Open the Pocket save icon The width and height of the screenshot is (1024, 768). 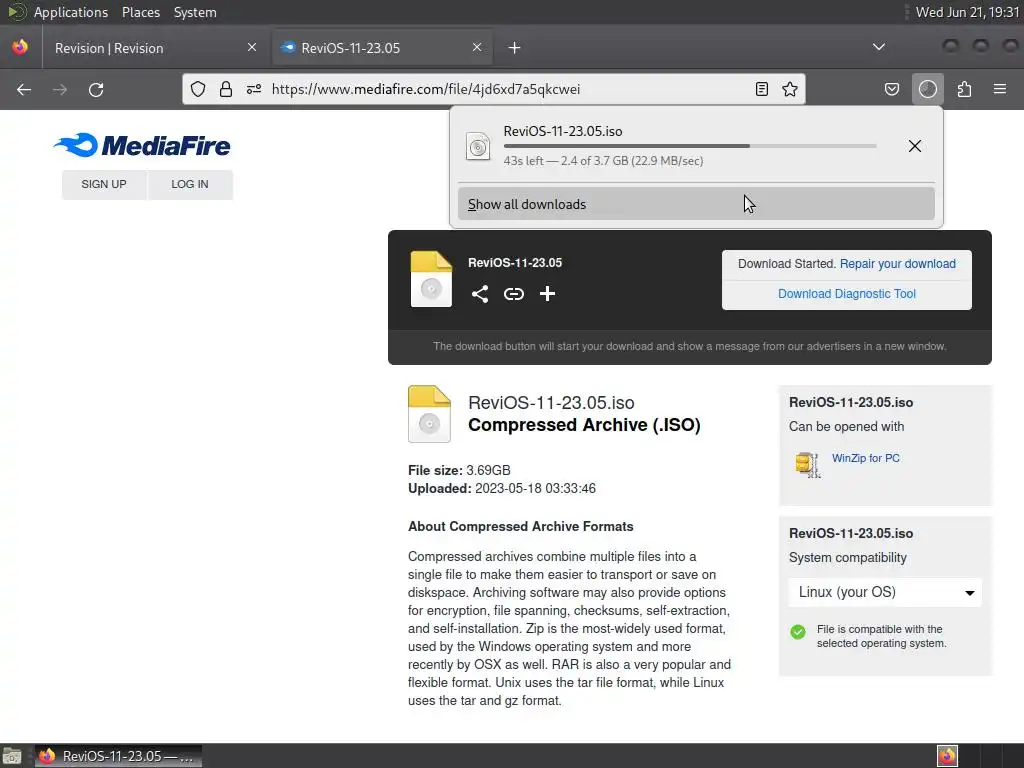pos(891,89)
